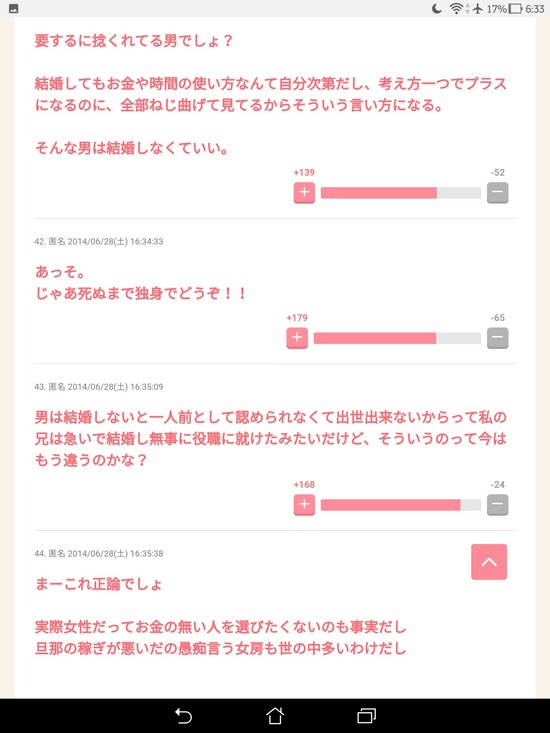Tap the vote ratio bar of comment 43
Image resolution: width=550 pixels, height=733 pixels.
pyautogui.click(x=401, y=505)
